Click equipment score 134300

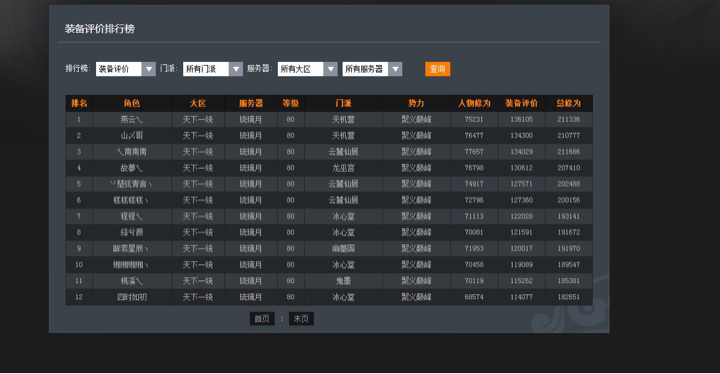[521, 136]
